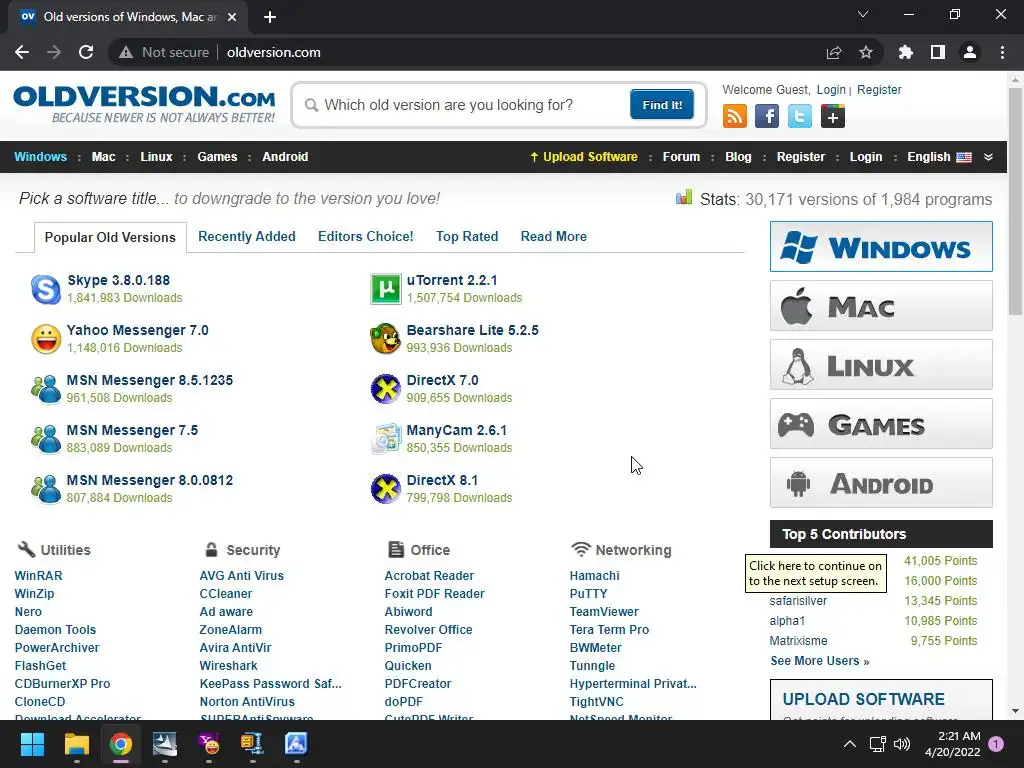Open Chrome extensions puzzle icon

(906, 52)
